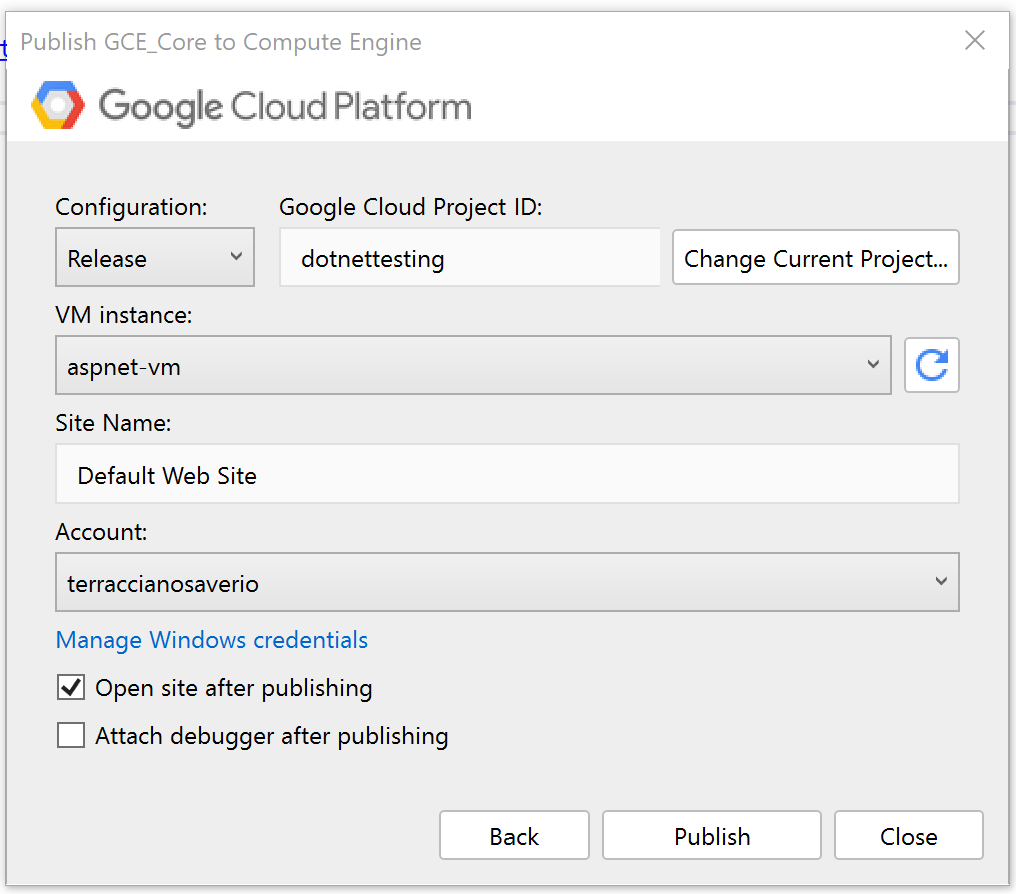Click Change Current Project button
Viewport: 1016px width, 894px height.
815,258
